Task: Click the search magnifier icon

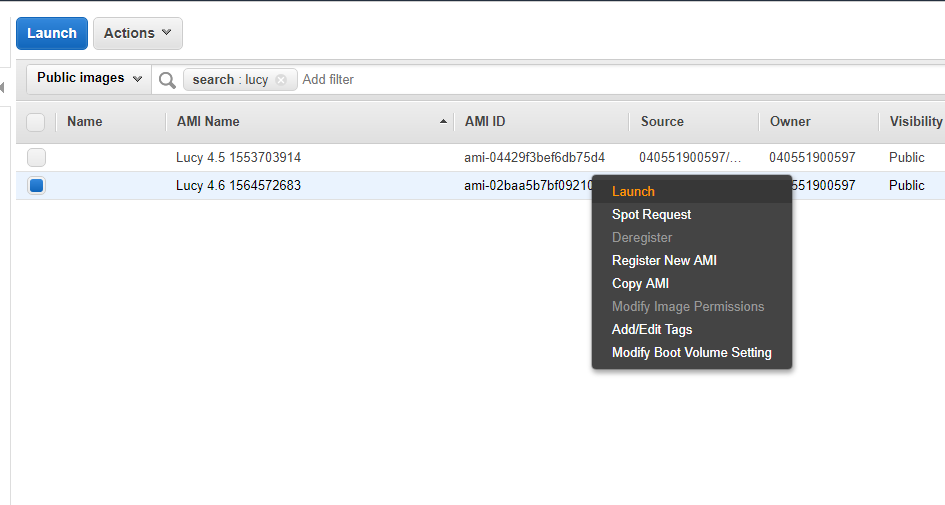Action: pos(168,80)
